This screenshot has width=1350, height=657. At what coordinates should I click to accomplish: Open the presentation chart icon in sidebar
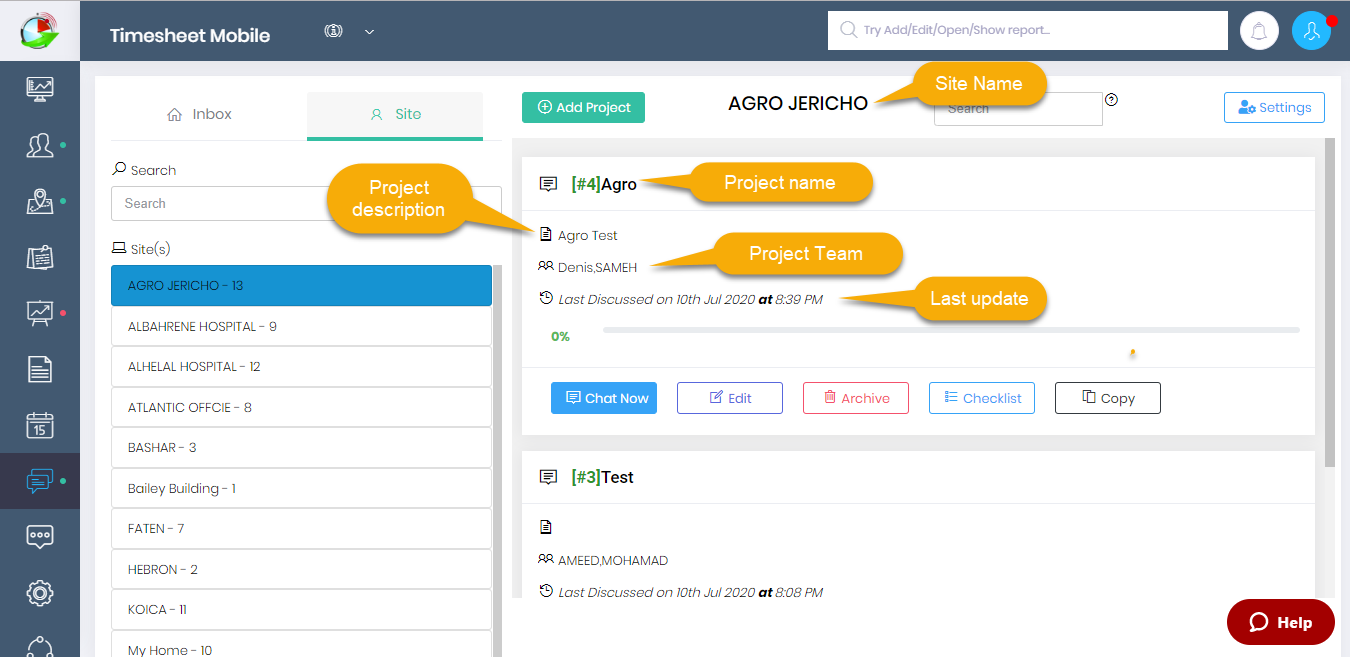click(40, 313)
